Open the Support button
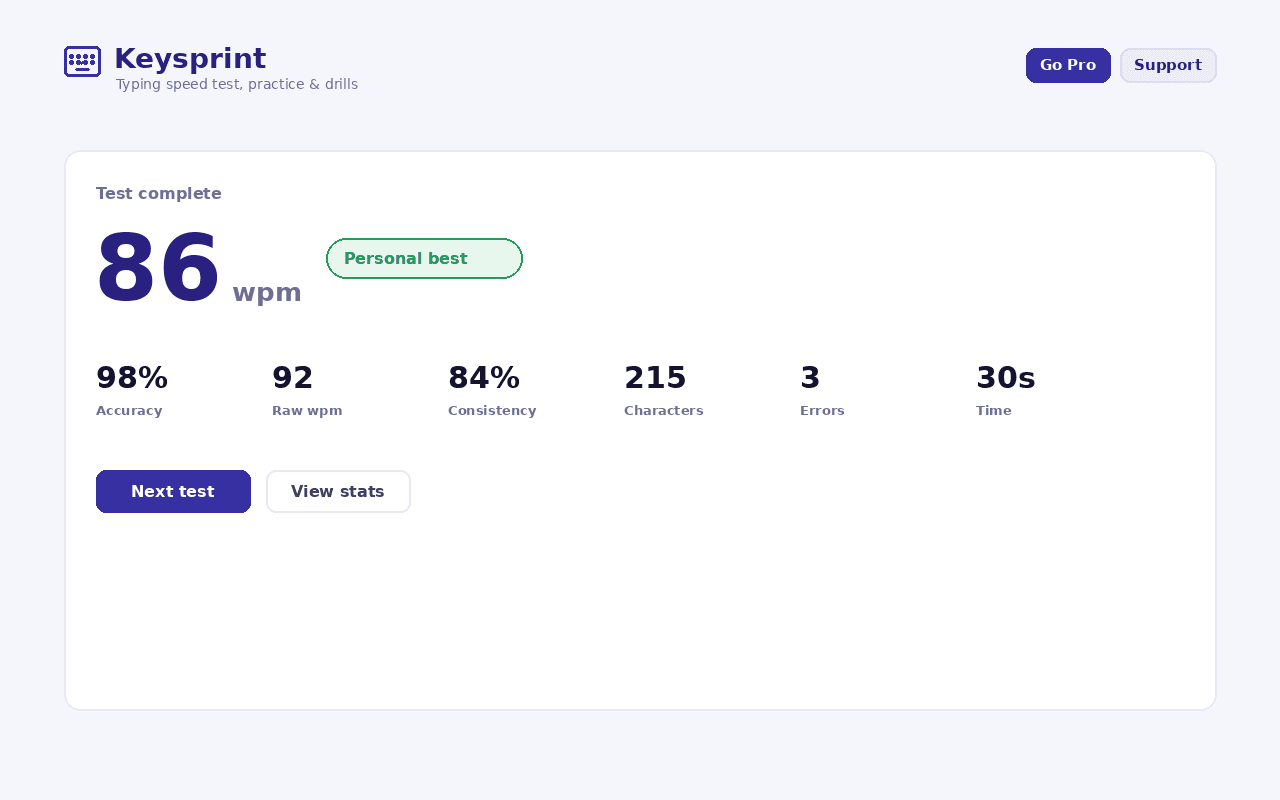Screen dimensions: 1280x800 click(1168, 65)
